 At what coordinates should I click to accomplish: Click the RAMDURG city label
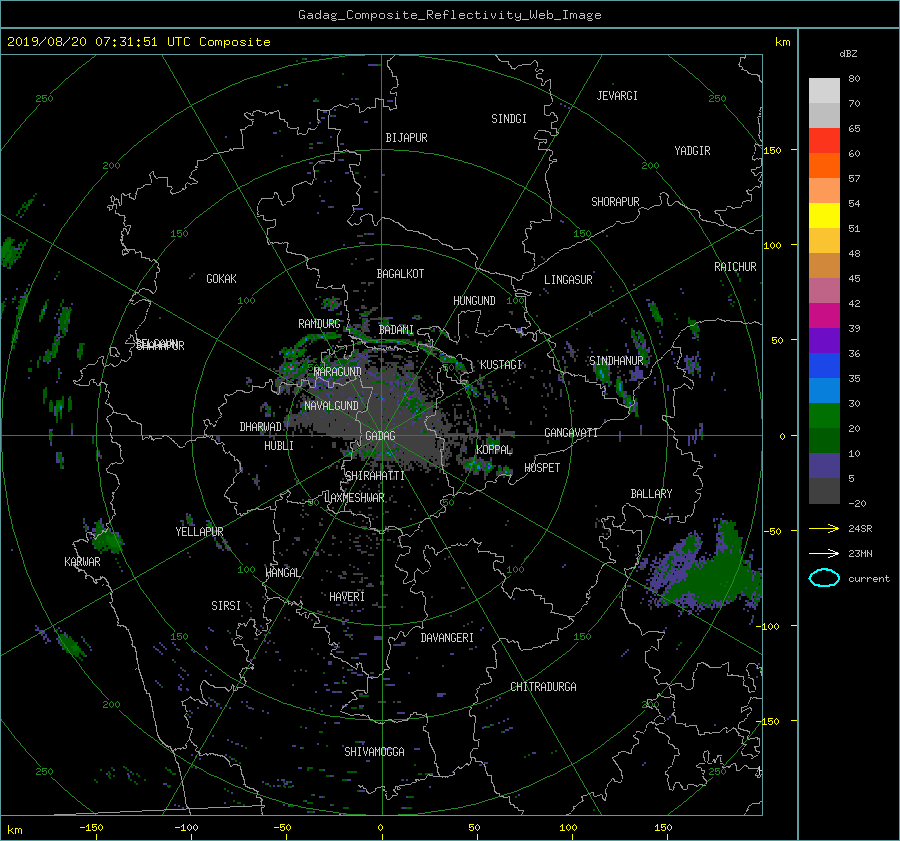(319, 324)
